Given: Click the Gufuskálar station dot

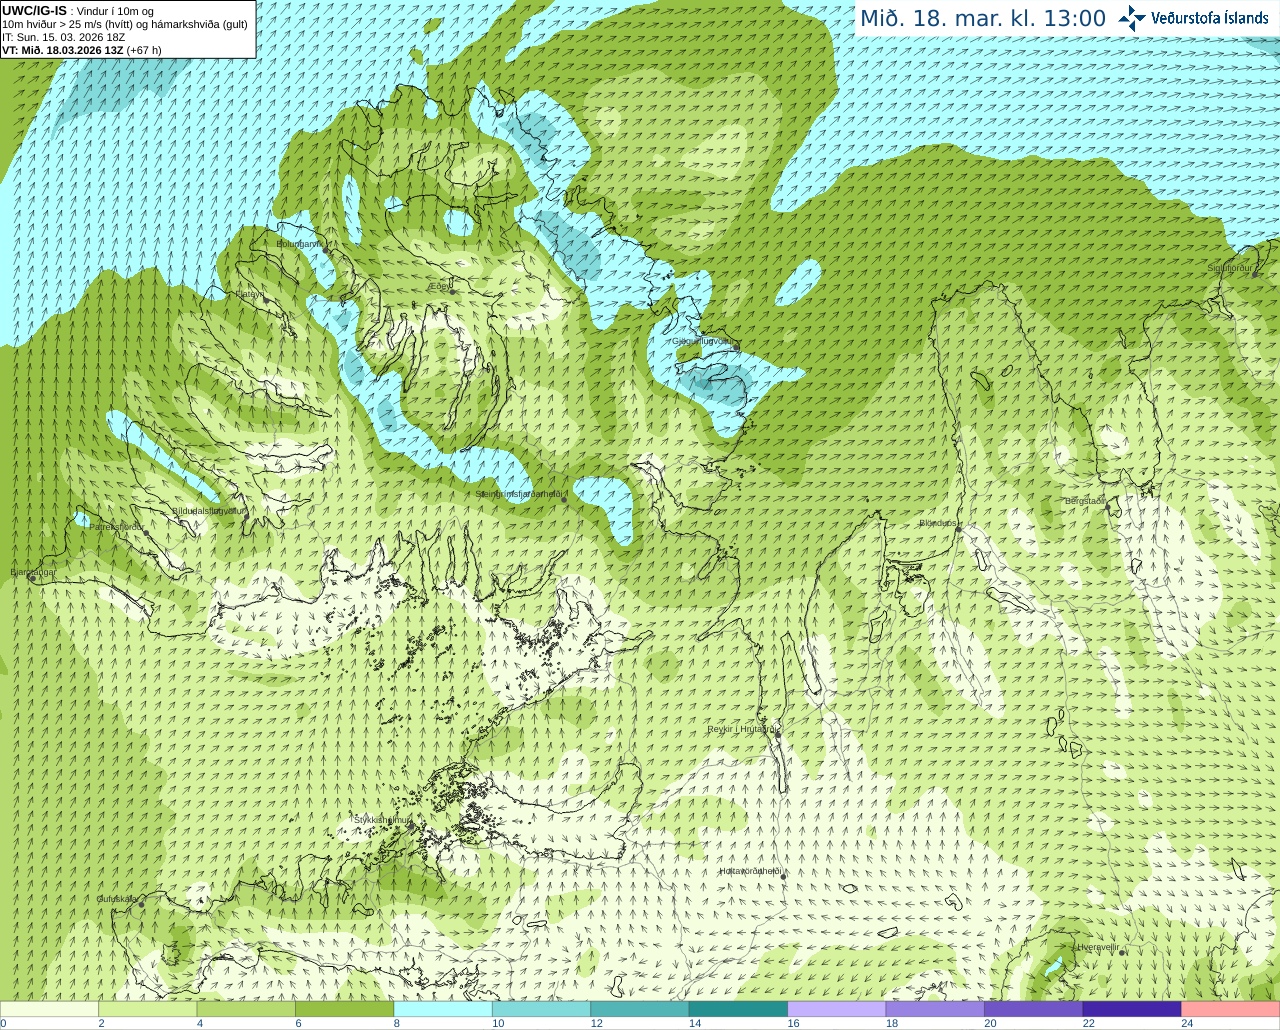Looking at the screenshot, I should click(141, 904).
